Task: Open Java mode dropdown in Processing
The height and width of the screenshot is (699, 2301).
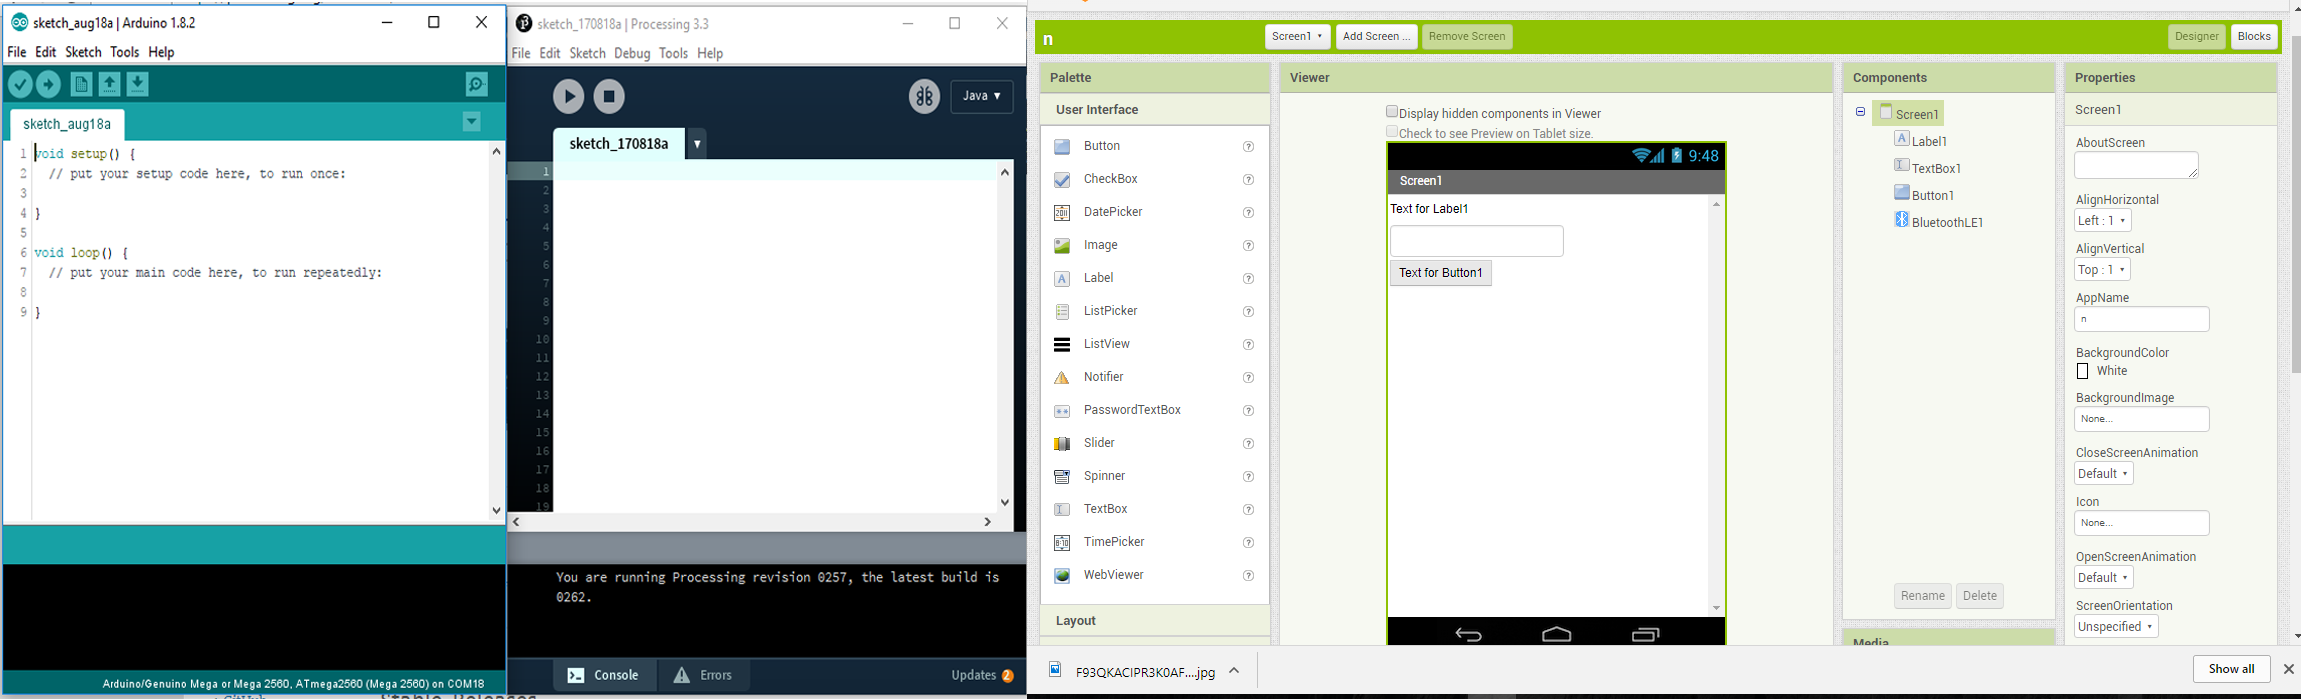Action: tap(982, 96)
